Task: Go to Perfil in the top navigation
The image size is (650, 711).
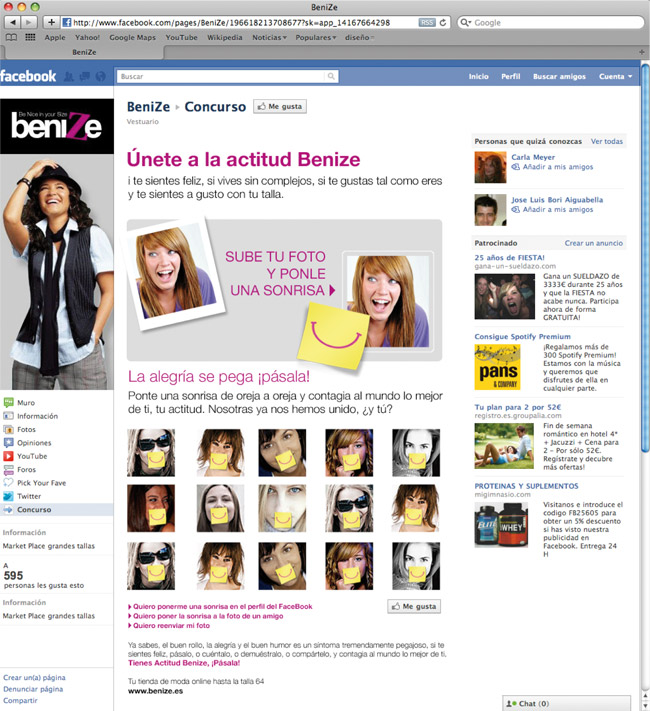Action: coord(510,76)
